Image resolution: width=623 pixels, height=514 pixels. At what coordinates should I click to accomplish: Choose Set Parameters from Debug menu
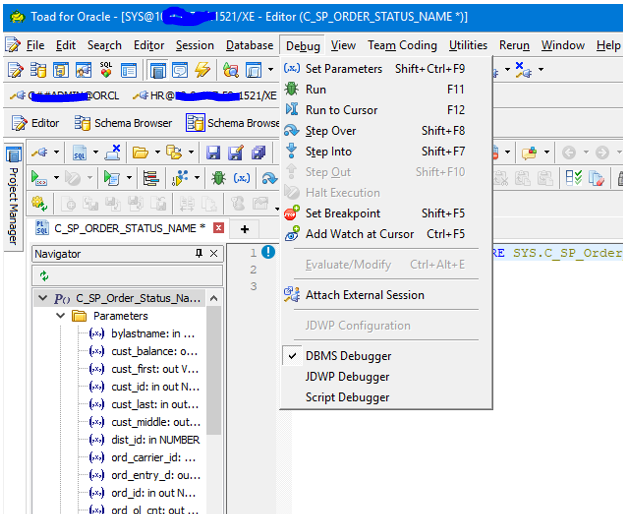pyautogui.click(x=386, y=69)
